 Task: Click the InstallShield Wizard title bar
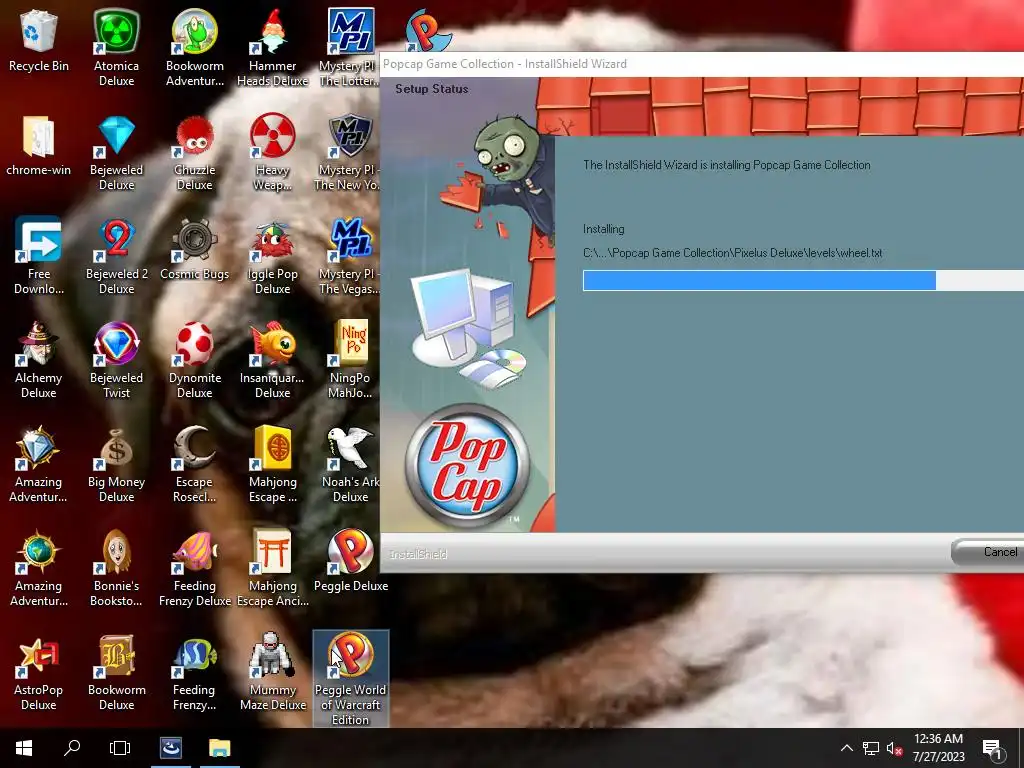701,64
